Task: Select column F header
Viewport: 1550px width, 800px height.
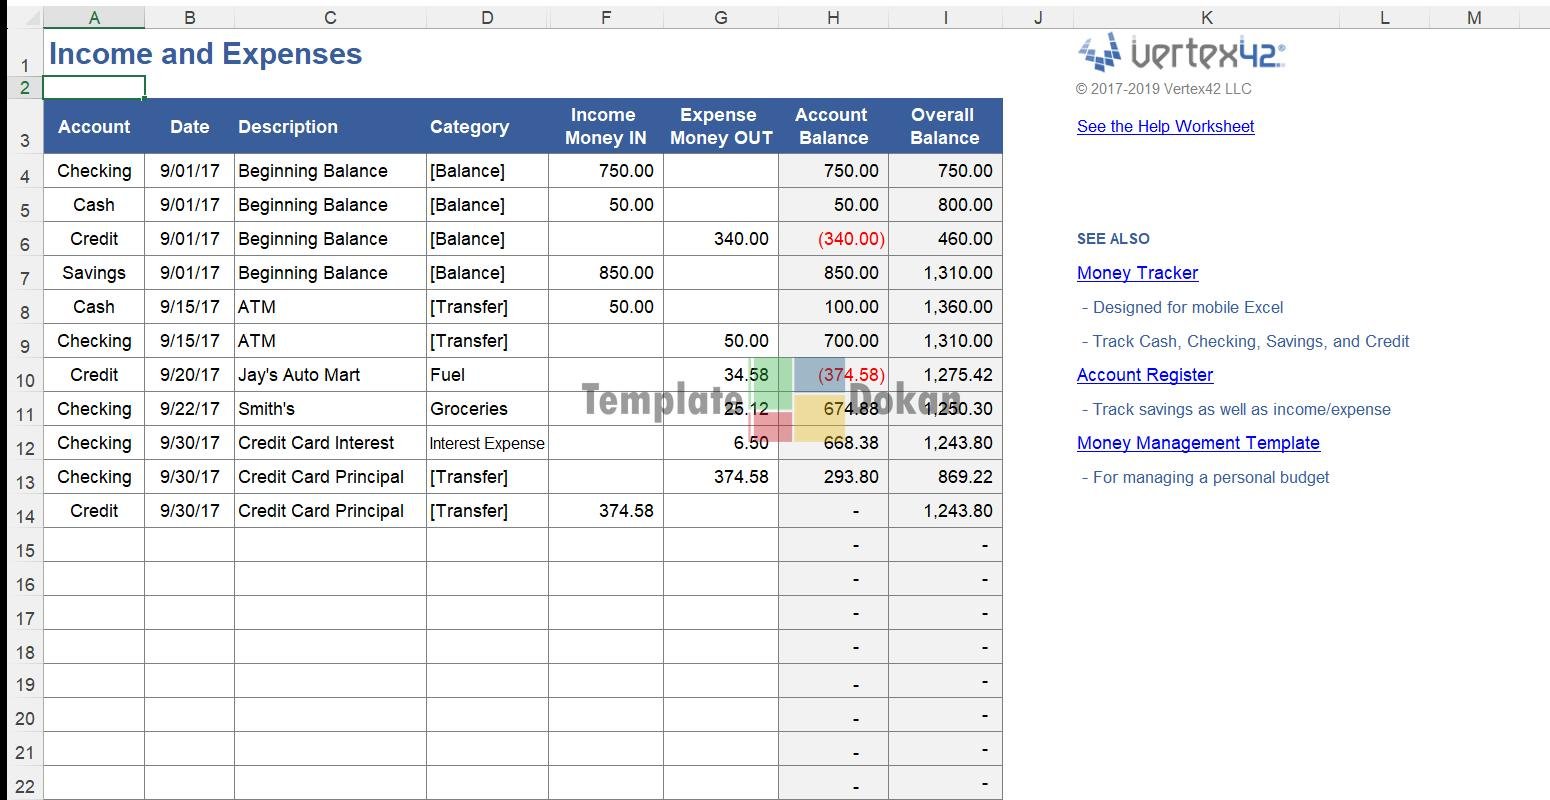Action: (x=605, y=17)
